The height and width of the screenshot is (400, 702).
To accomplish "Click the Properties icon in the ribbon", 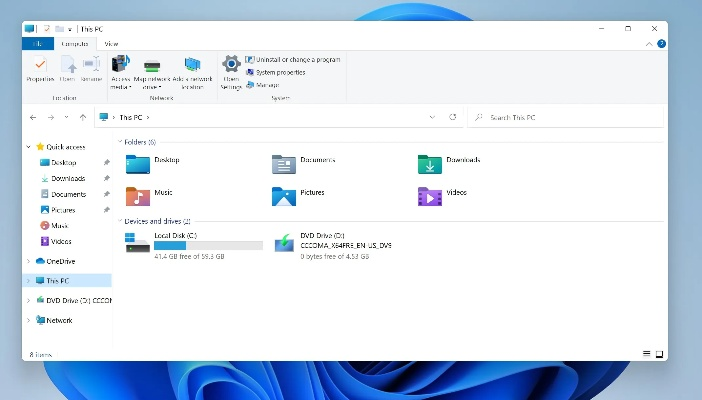I will click(40, 68).
